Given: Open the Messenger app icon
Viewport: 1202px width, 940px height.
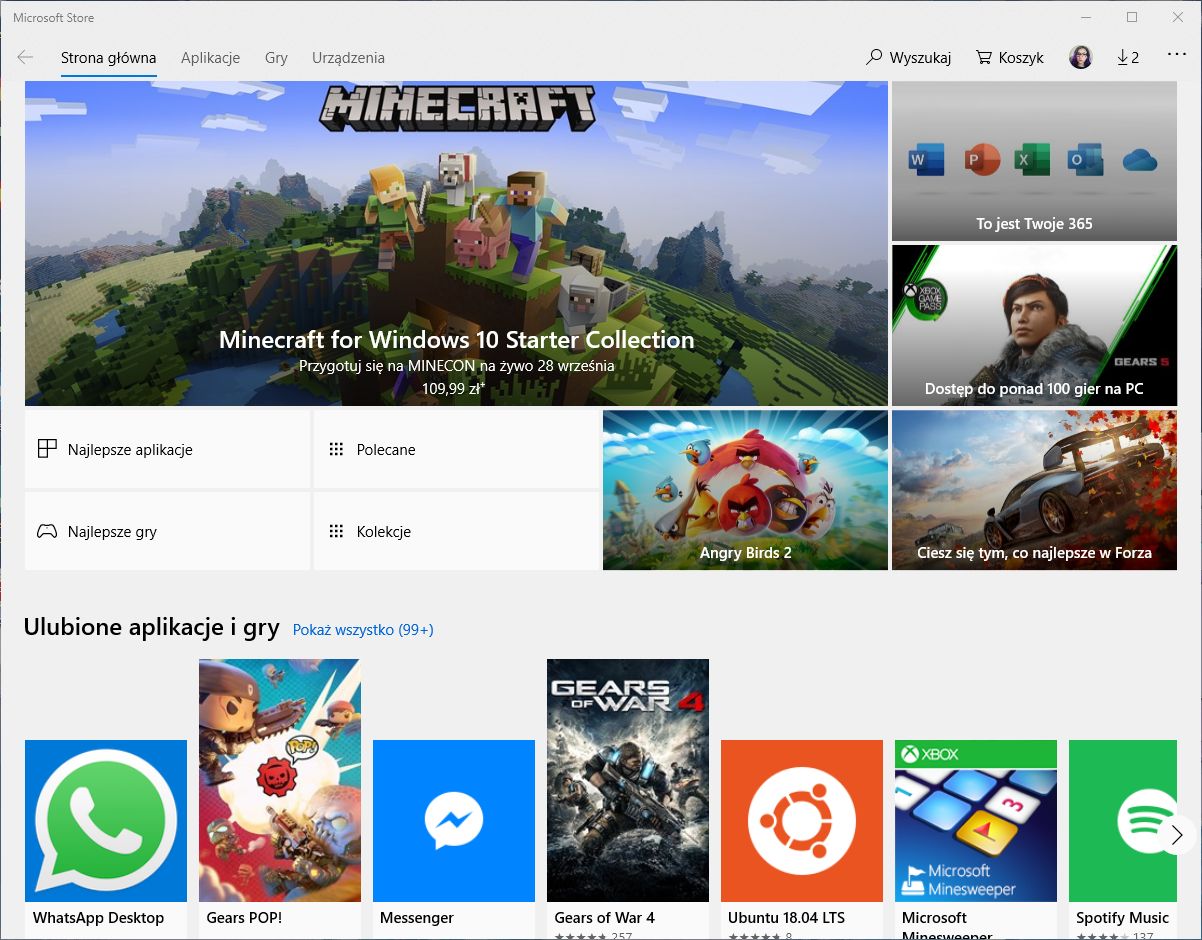Looking at the screenshot, I should [454, 821].
